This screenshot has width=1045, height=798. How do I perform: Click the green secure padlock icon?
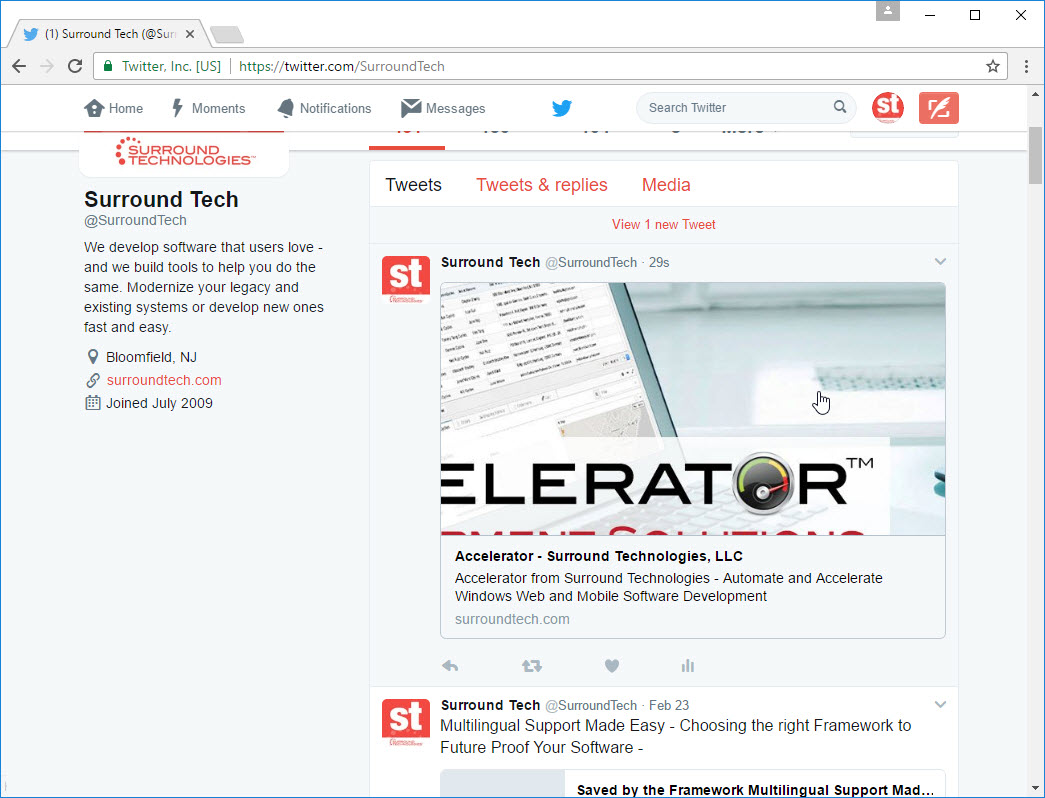(x=107, y=66)
